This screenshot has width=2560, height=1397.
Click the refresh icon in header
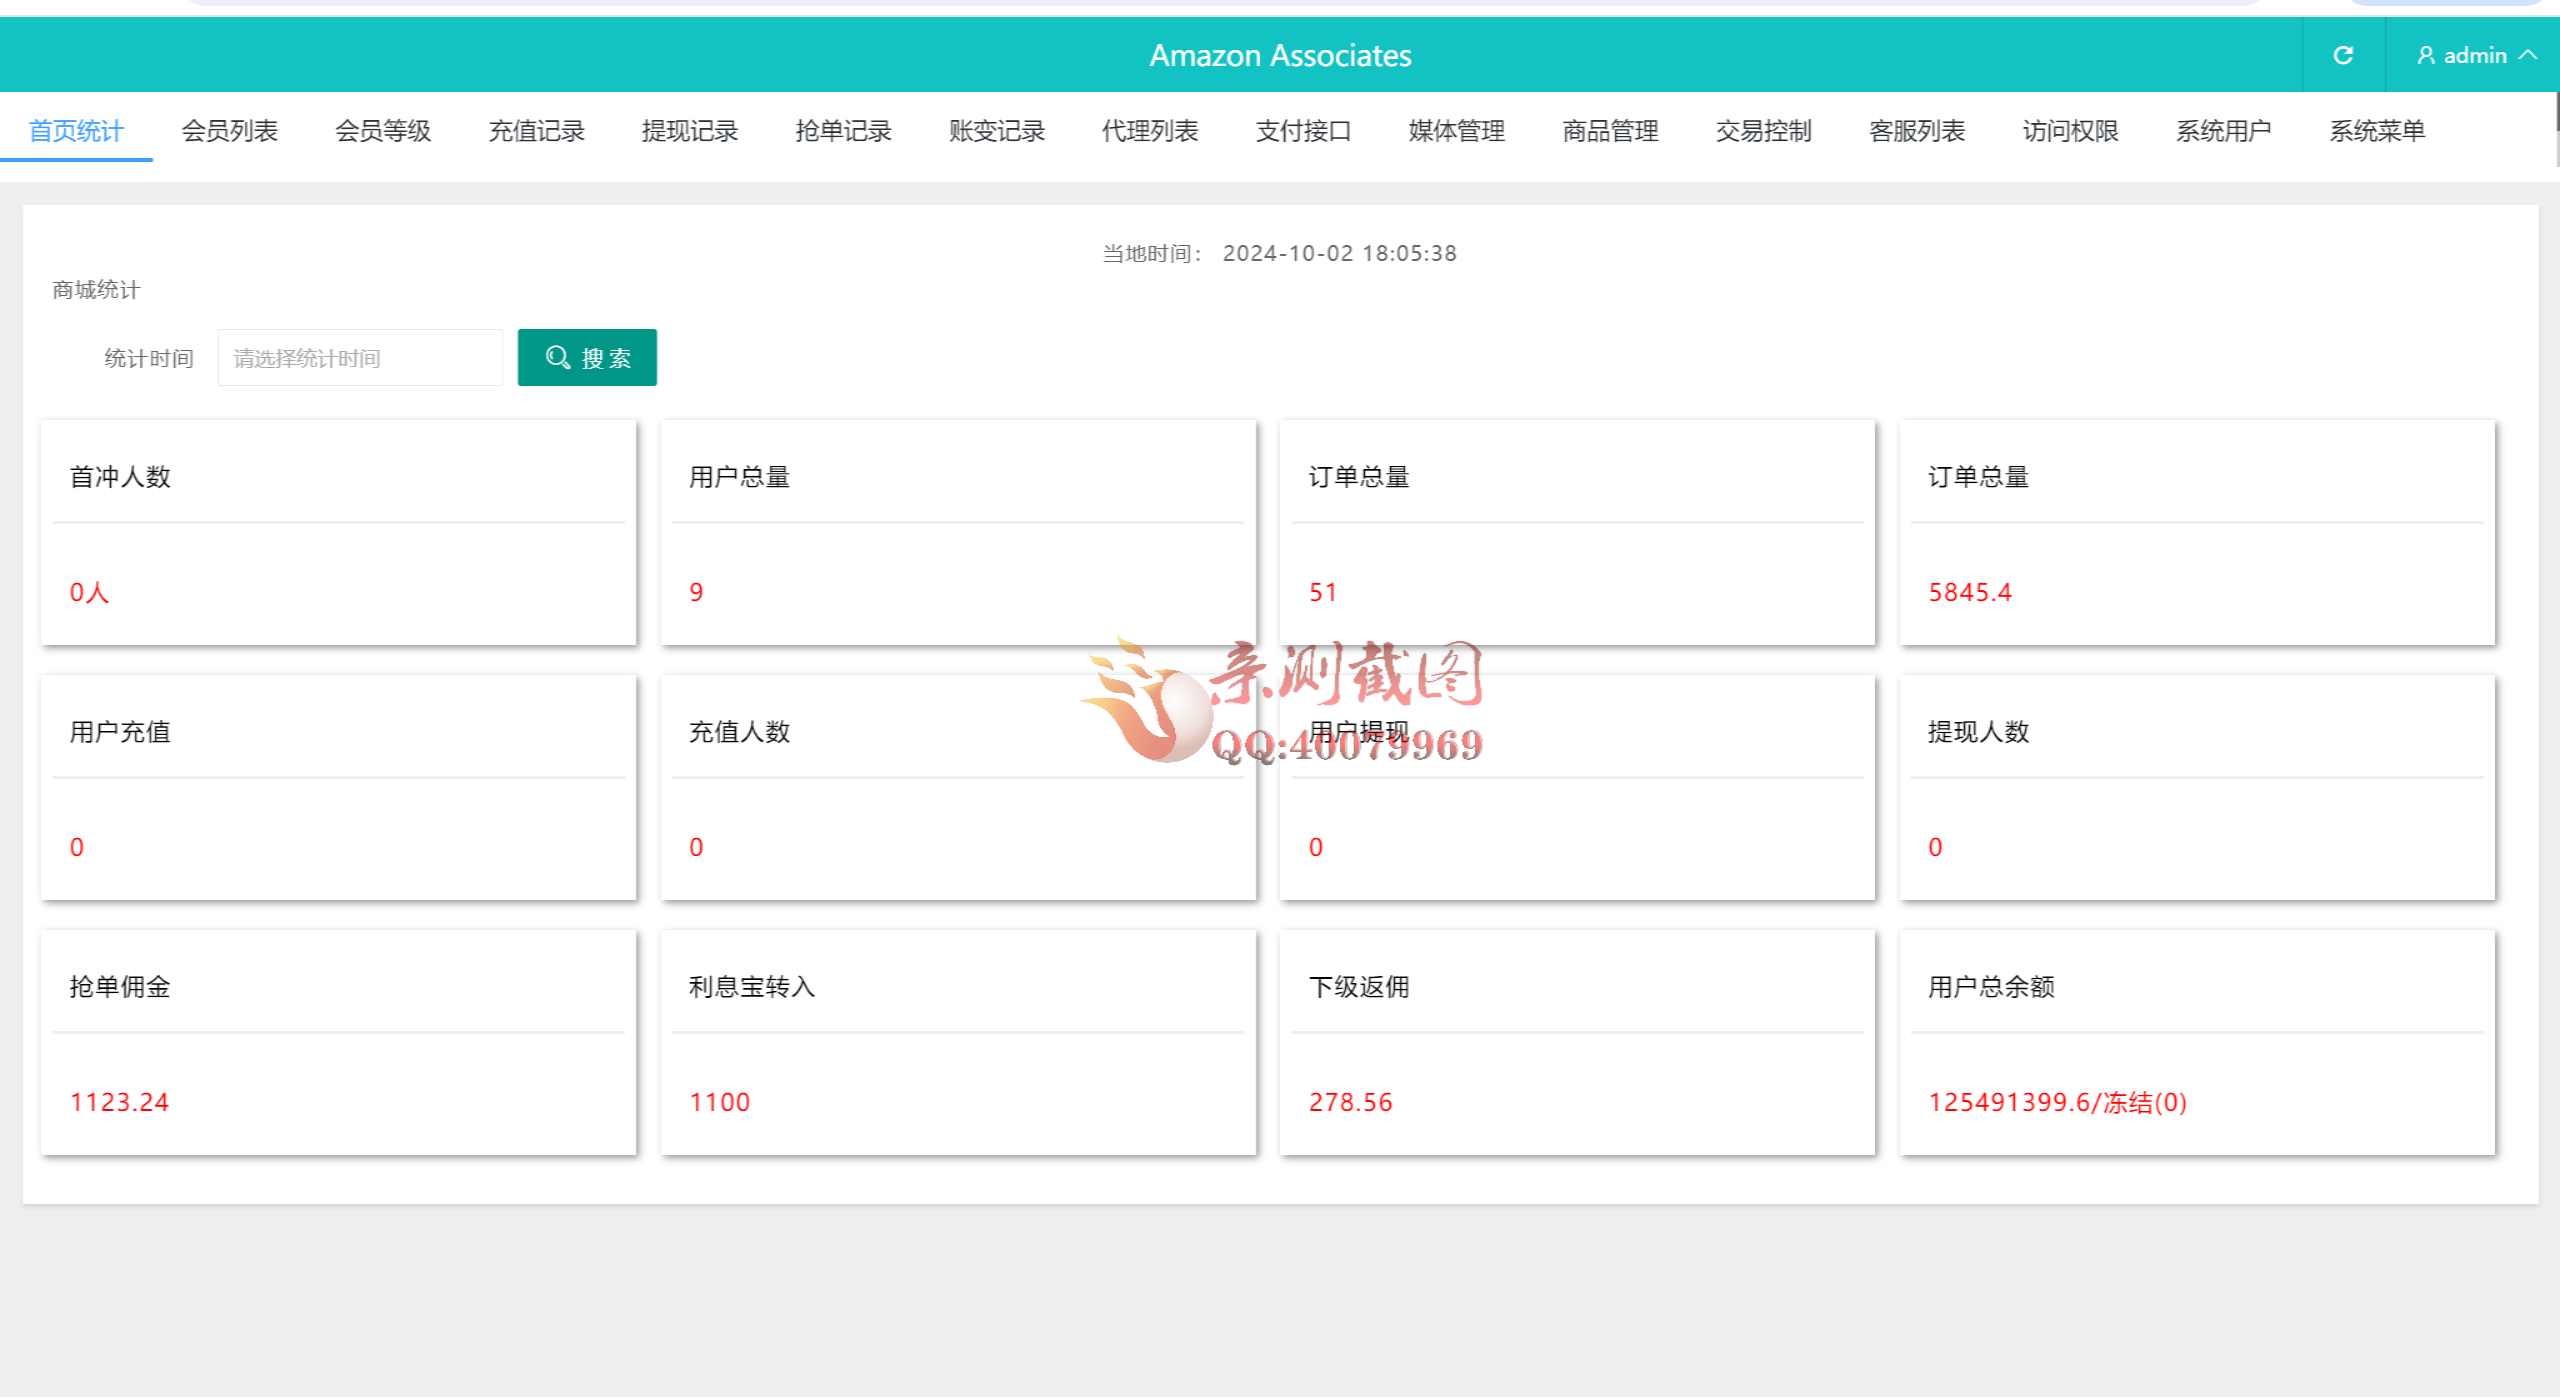coord(2343,55)
